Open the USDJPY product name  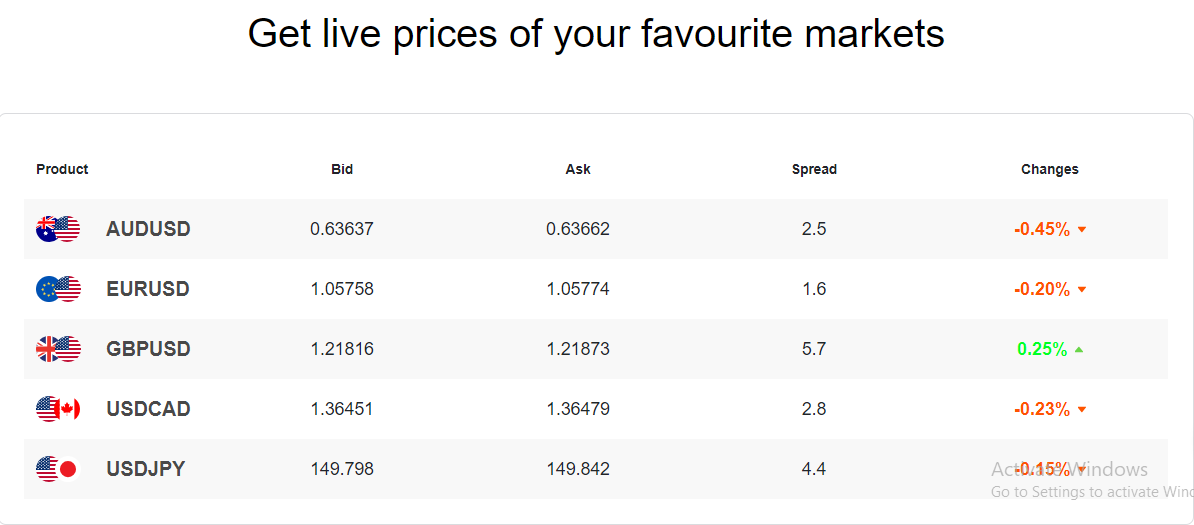[145, 469]
